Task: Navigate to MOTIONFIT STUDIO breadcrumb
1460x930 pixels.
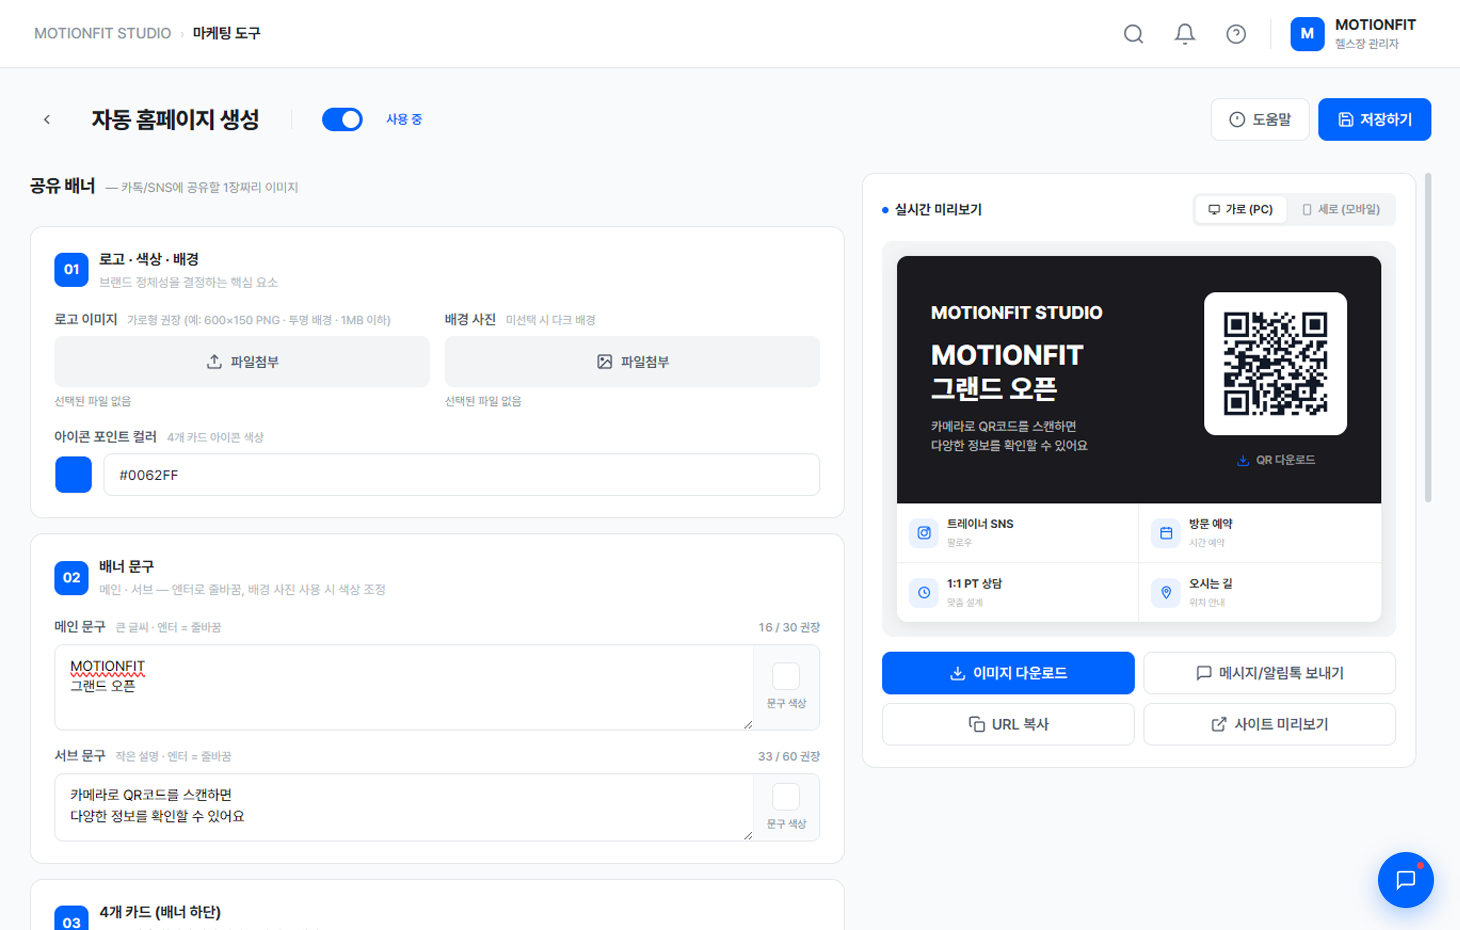Action: click(103, 33)
